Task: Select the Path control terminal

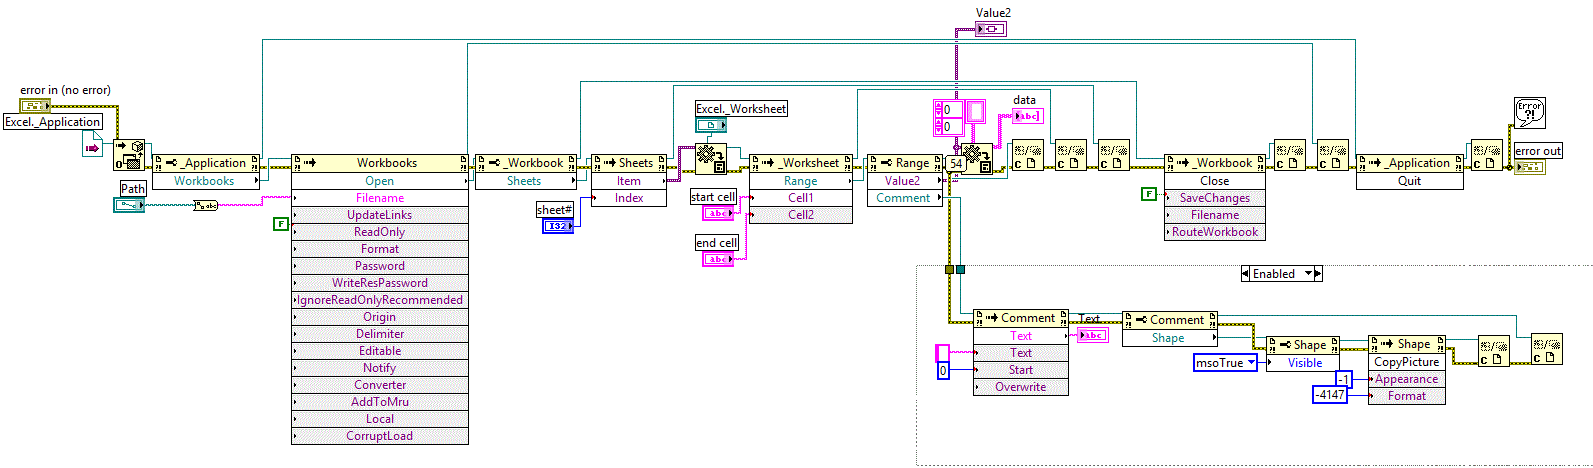Action: [x=129, y=205]
